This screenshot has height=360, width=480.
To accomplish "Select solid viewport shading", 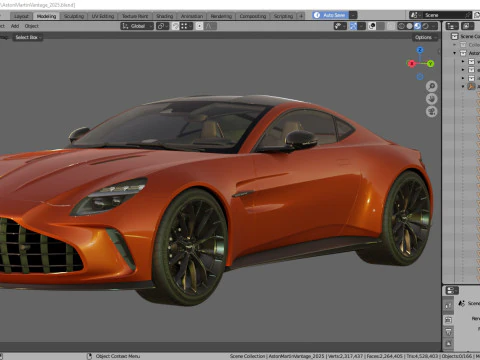I will click(x=410, y=26).
